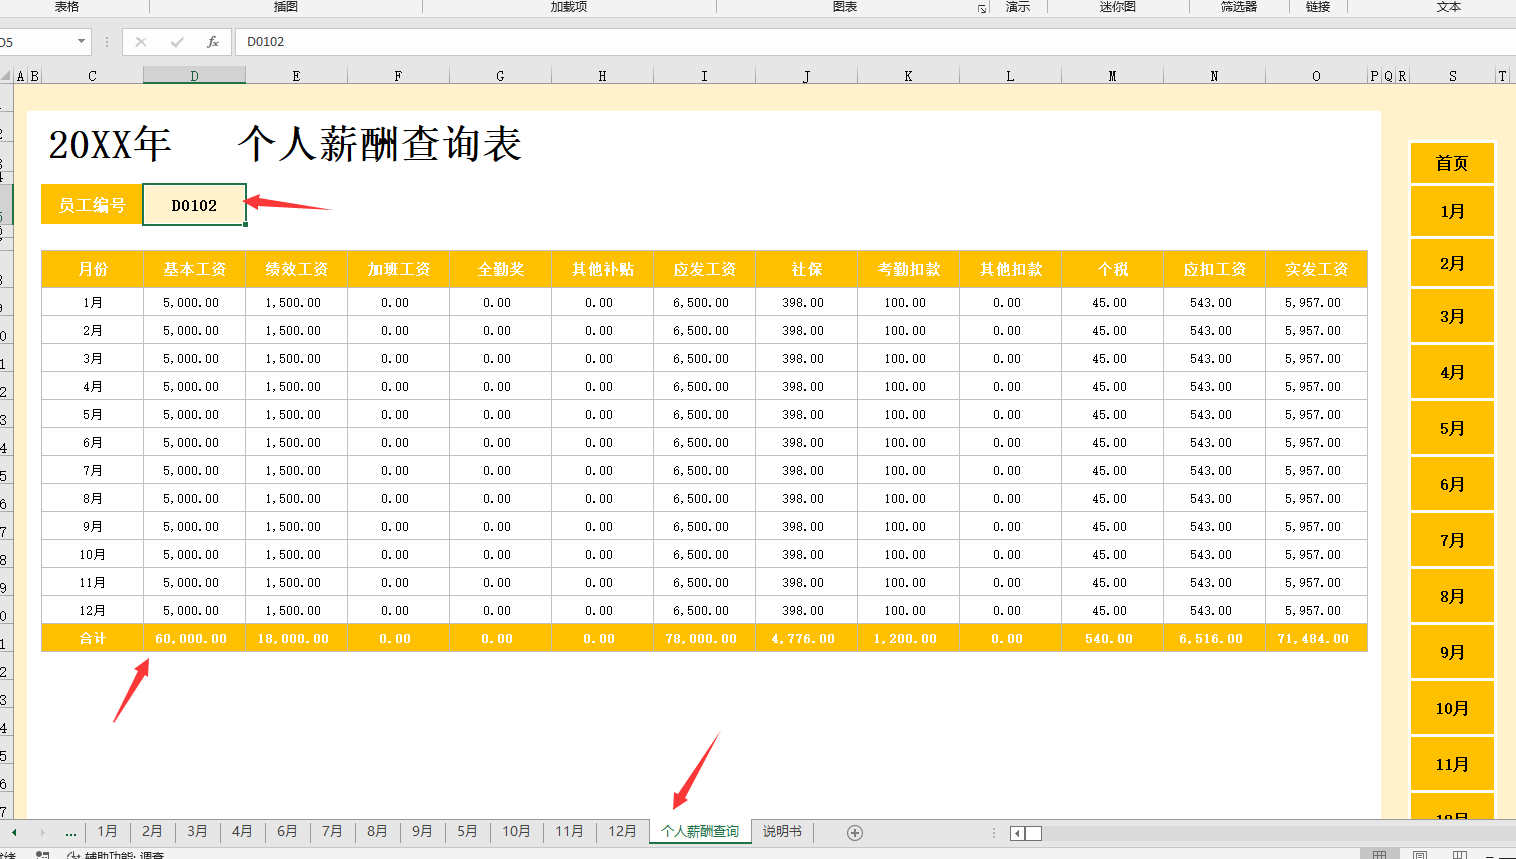Select the employee number cell D0102
1516x859 pixels.
pos(194,205)
